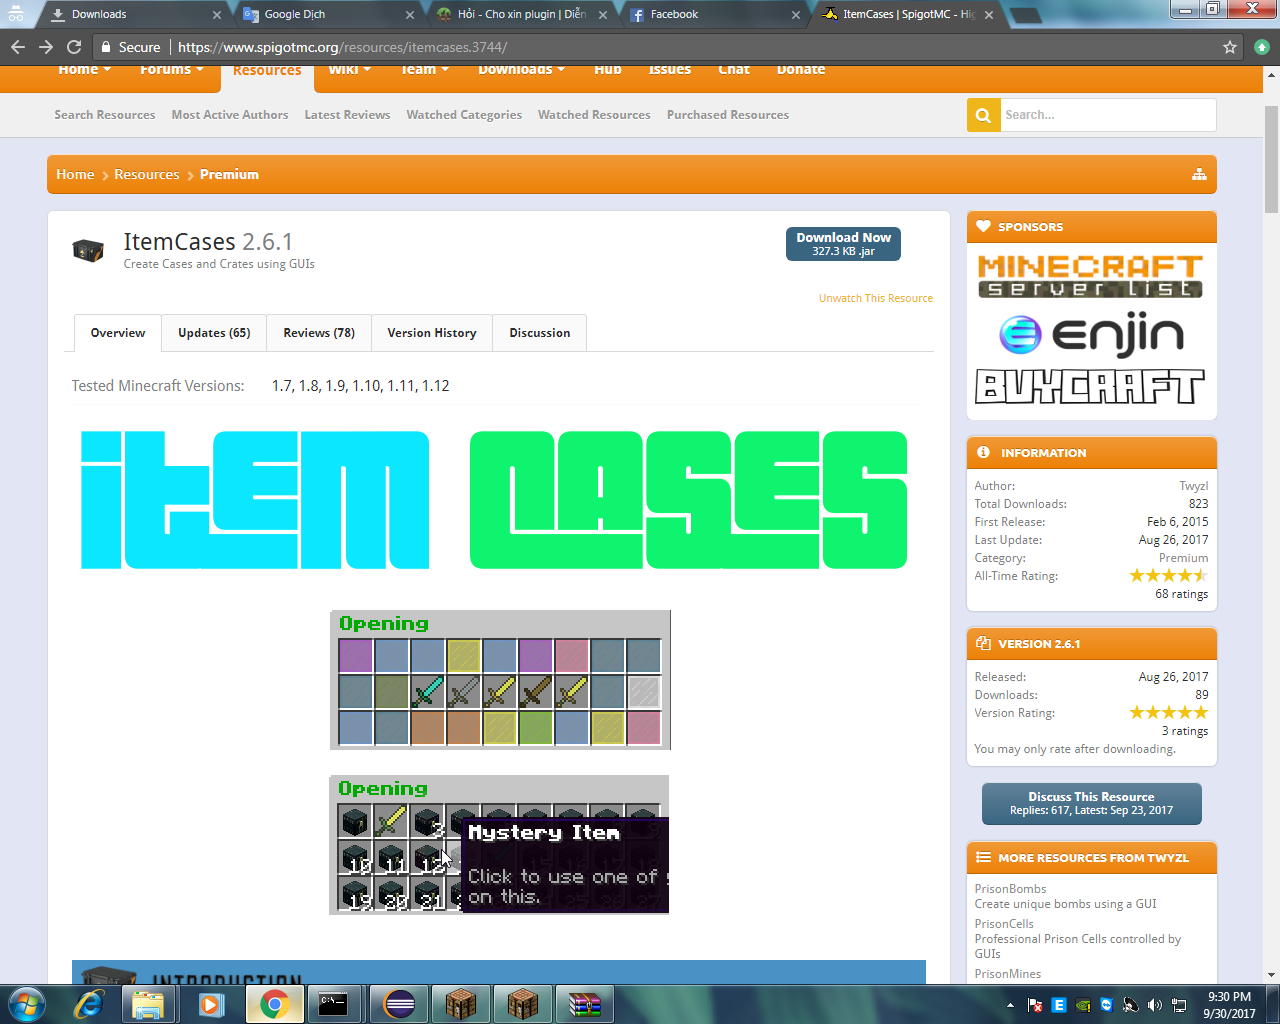Open File Explorer from the taskbar
Viewport: 1280px width, 1024px height.
(148, 1004)
